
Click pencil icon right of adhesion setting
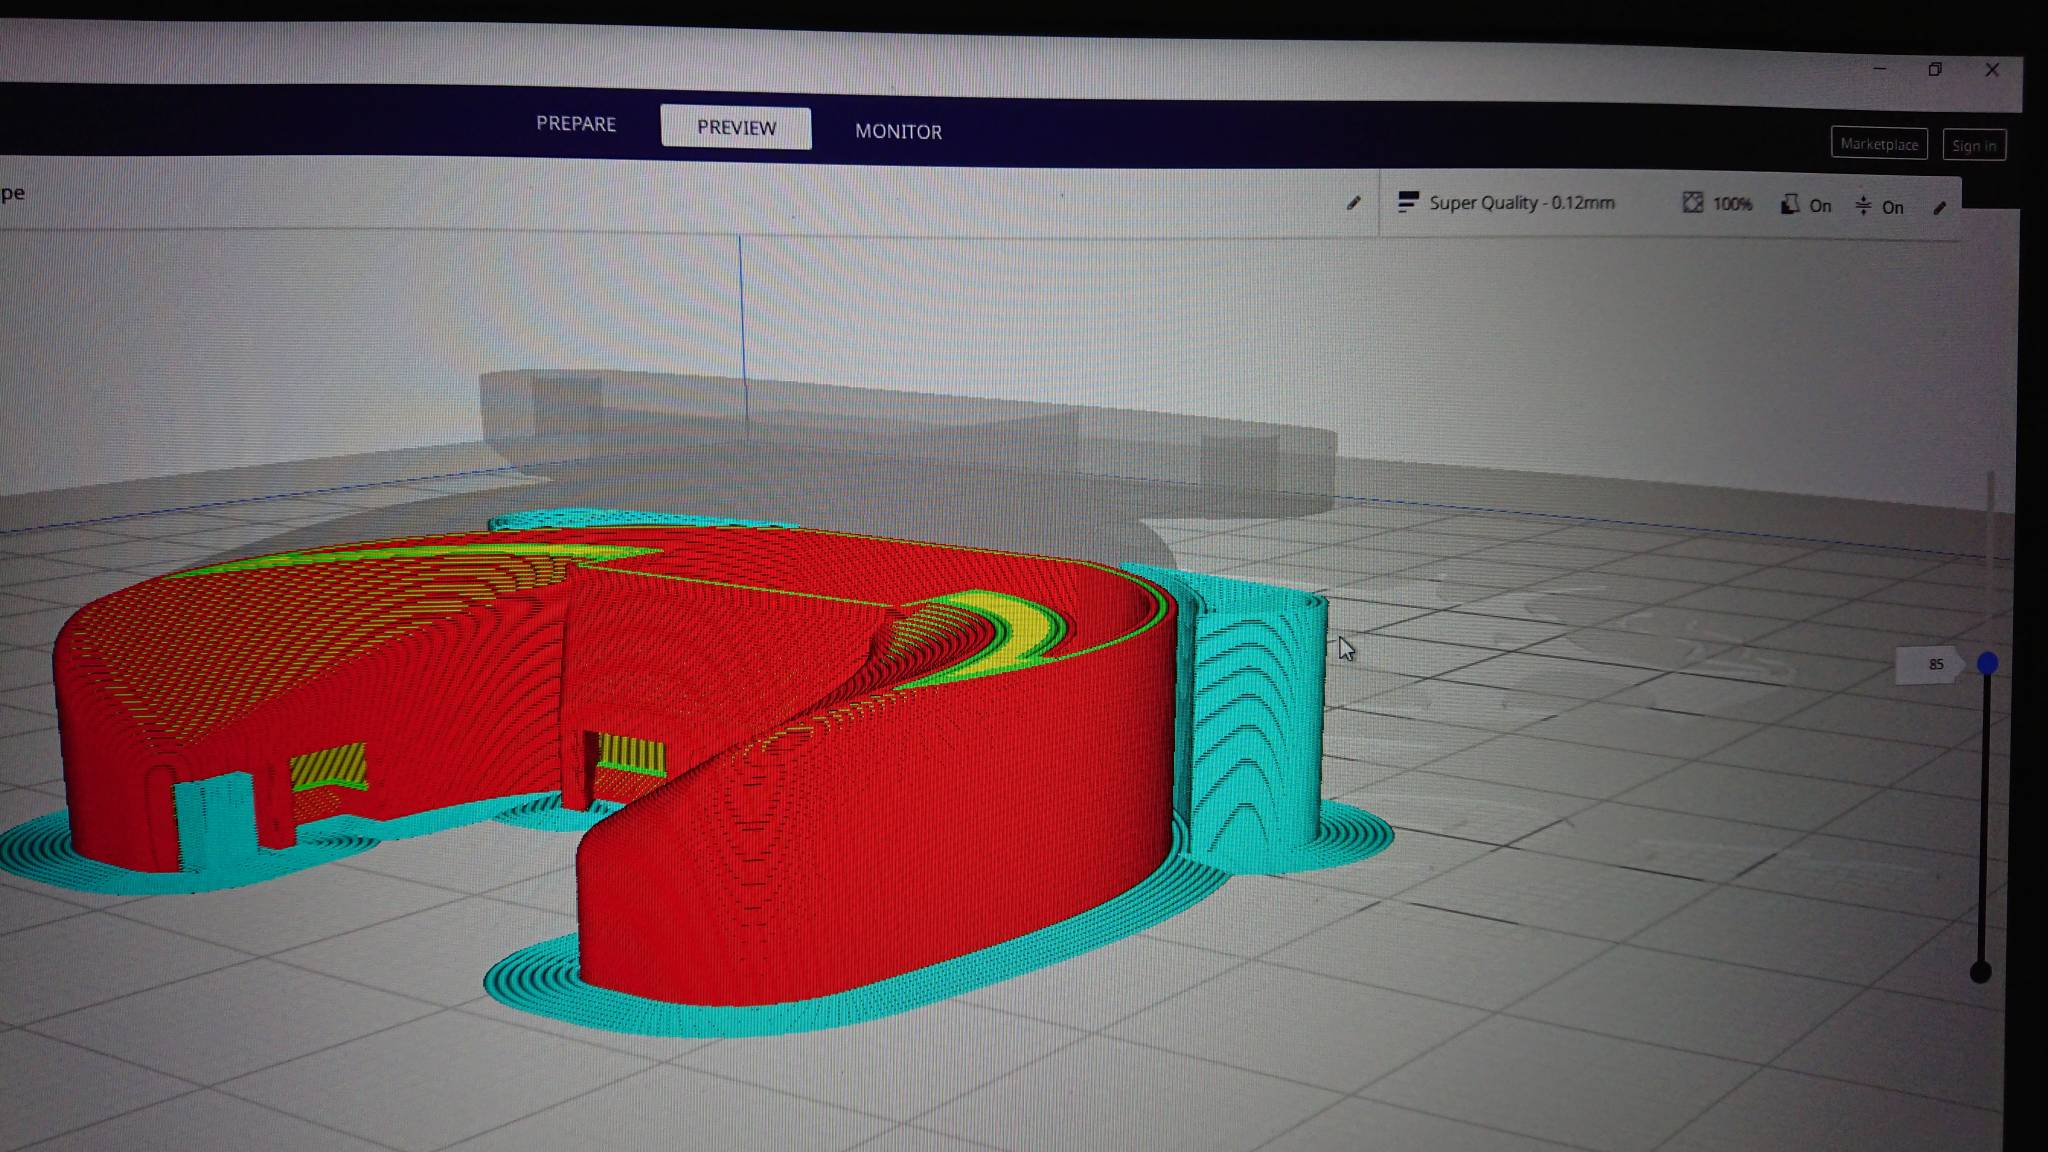(1940, 208)
